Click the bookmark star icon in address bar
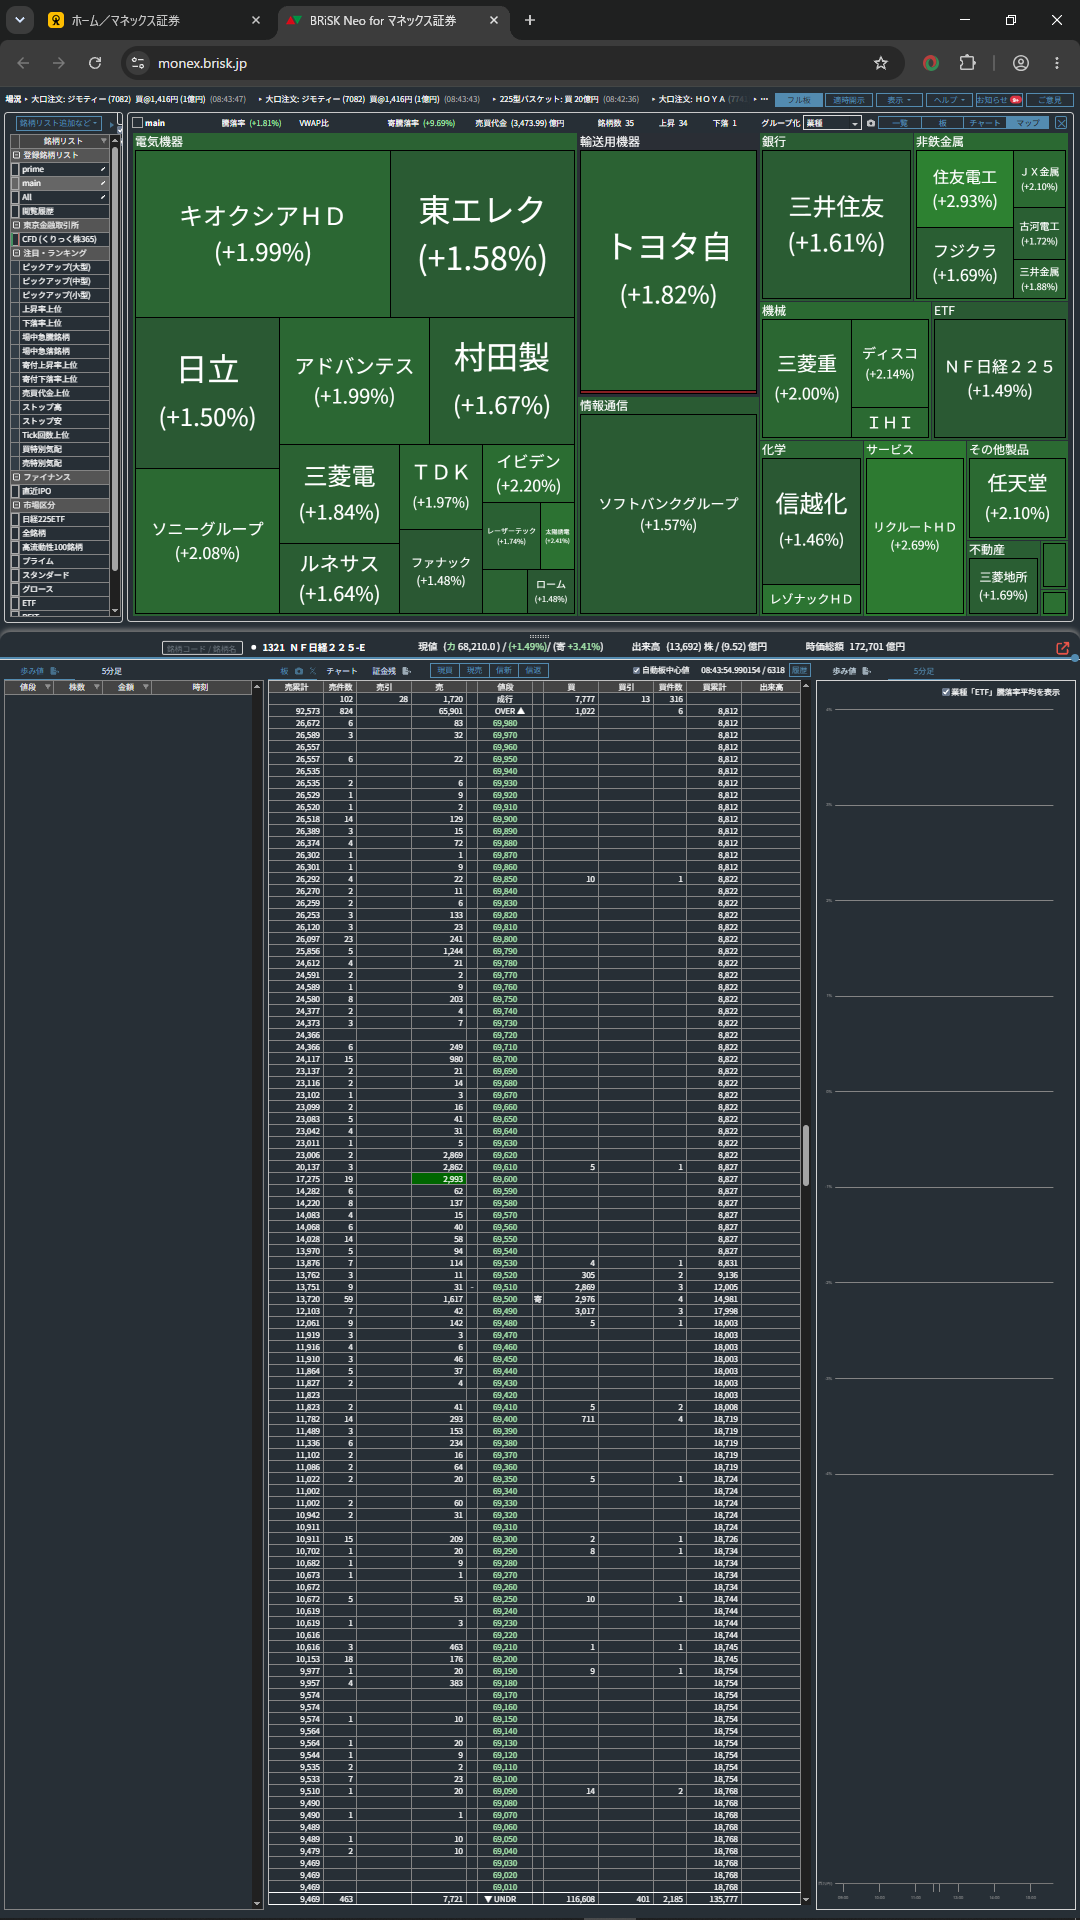The width and height of the screenshot is (1080, 1920). point(881,63)
